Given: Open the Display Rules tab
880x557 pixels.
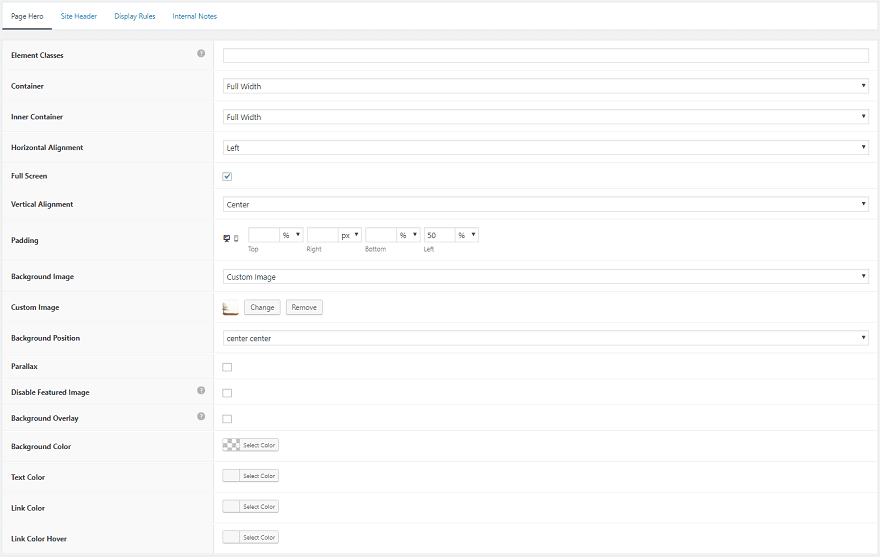Looking at the screenshot, I should coord(135,17).
